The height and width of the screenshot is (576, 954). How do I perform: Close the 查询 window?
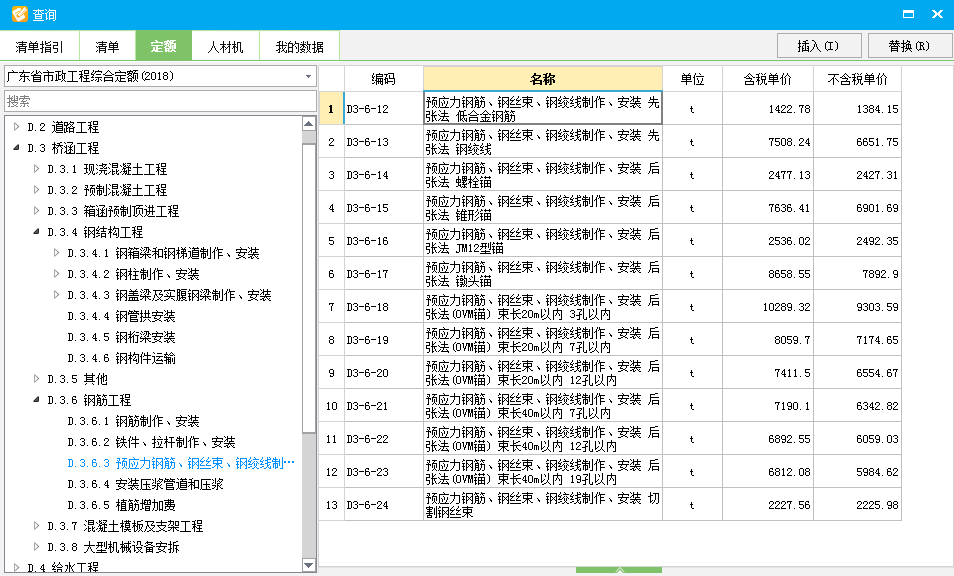[x=938, y=14]
